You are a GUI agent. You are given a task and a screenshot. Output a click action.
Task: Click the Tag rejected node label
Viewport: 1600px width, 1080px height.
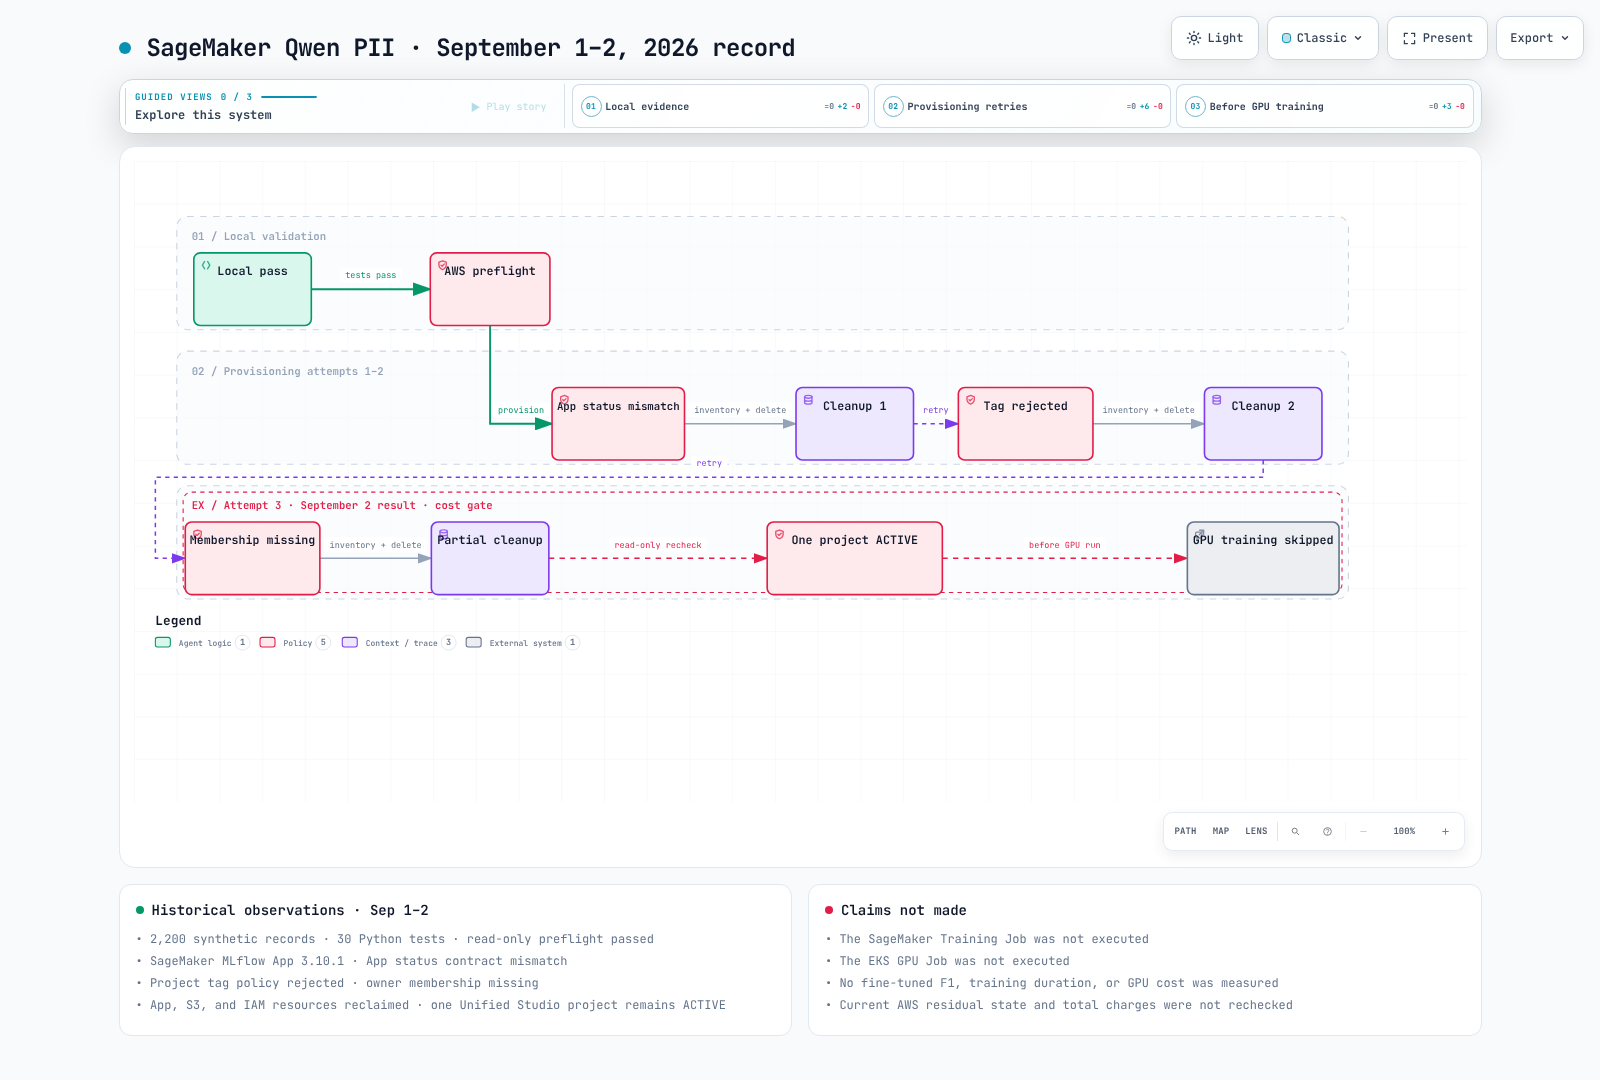click(x=1025, y=406)
